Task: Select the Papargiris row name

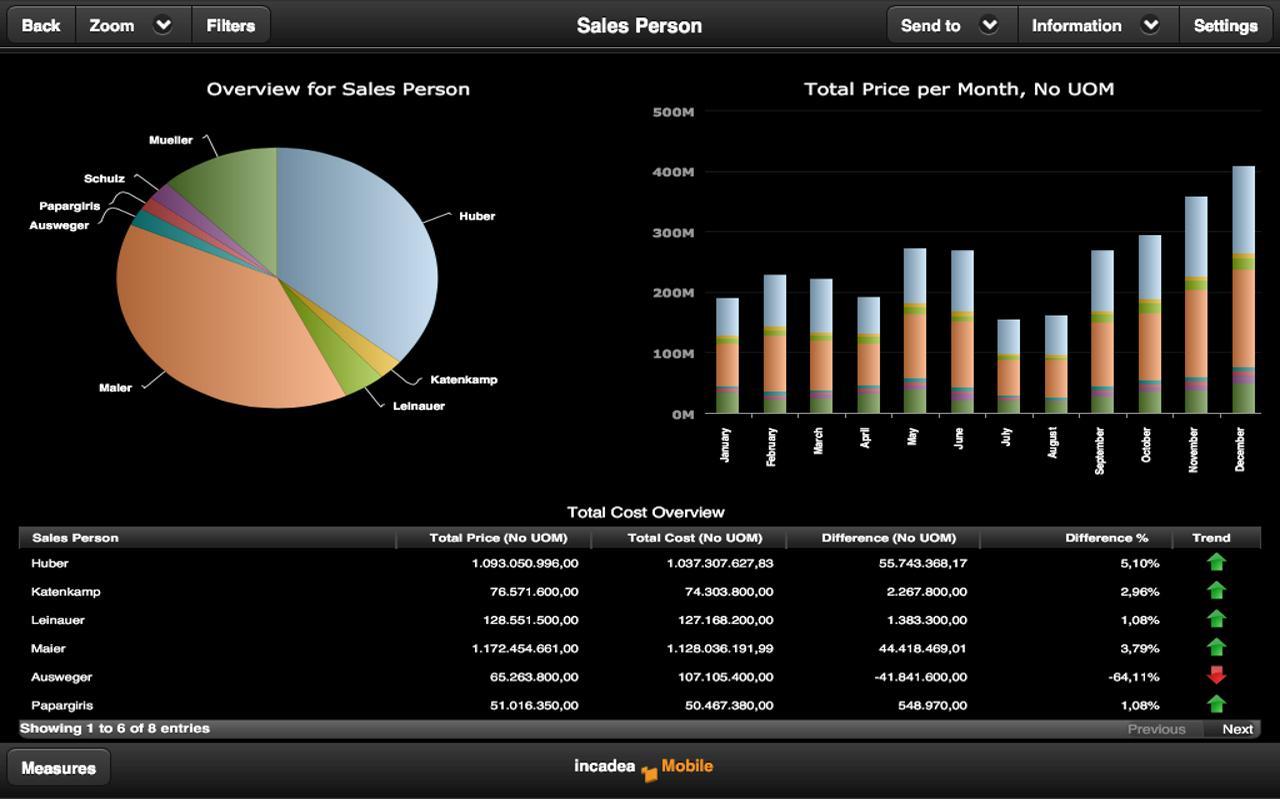Action: click(x=62, y=705)
